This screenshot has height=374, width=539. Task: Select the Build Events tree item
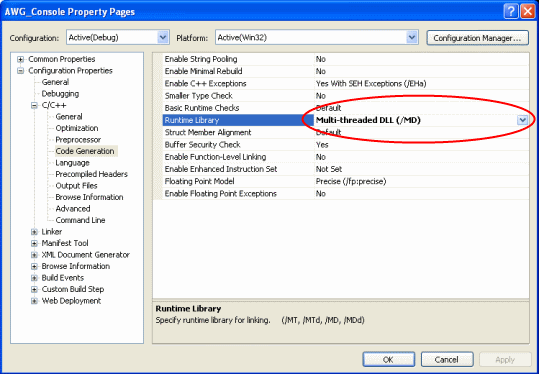(63, 278)
